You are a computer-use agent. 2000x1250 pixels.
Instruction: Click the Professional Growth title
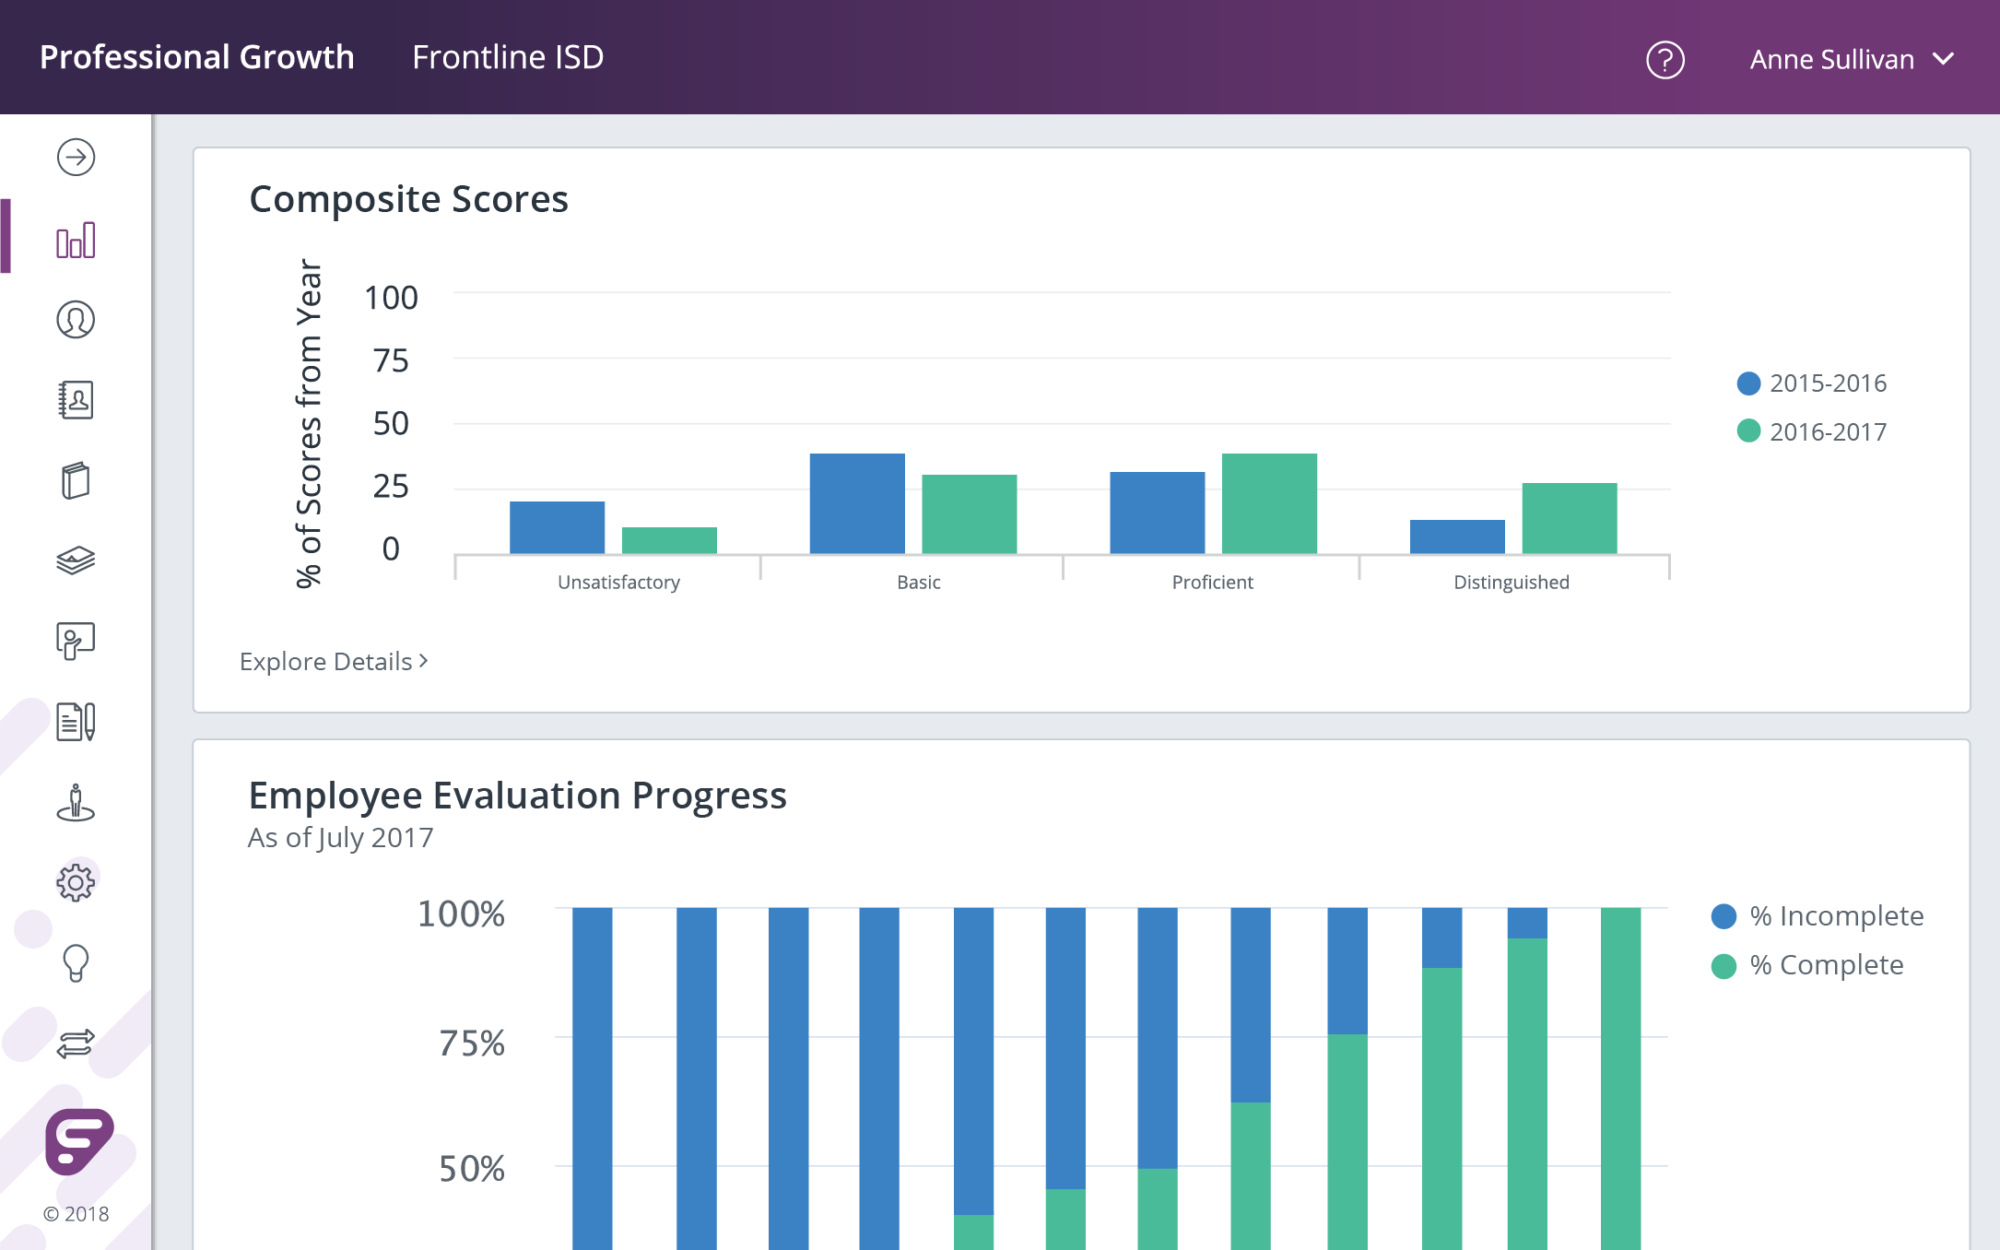[x=197, y=57]
